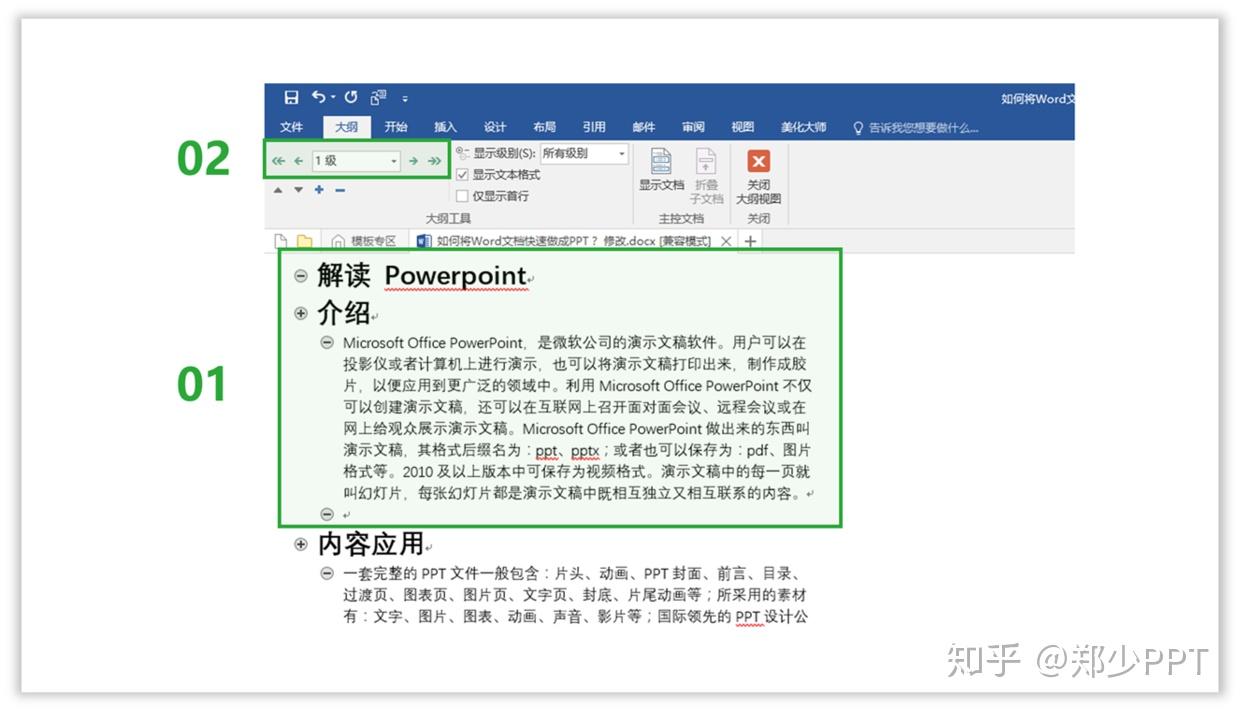Open the 显示级别 所有级别 dropdown
Viewport: 1240px width, 711px height.
point(584,154)
